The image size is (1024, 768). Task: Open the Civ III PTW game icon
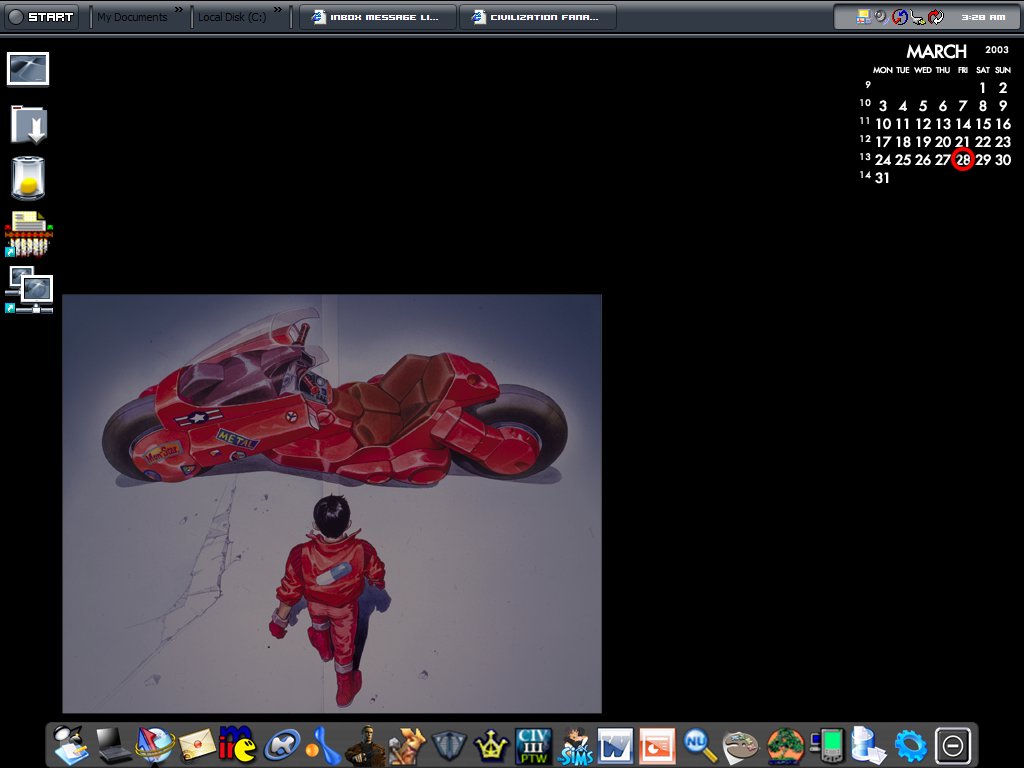tap(534, 746)
